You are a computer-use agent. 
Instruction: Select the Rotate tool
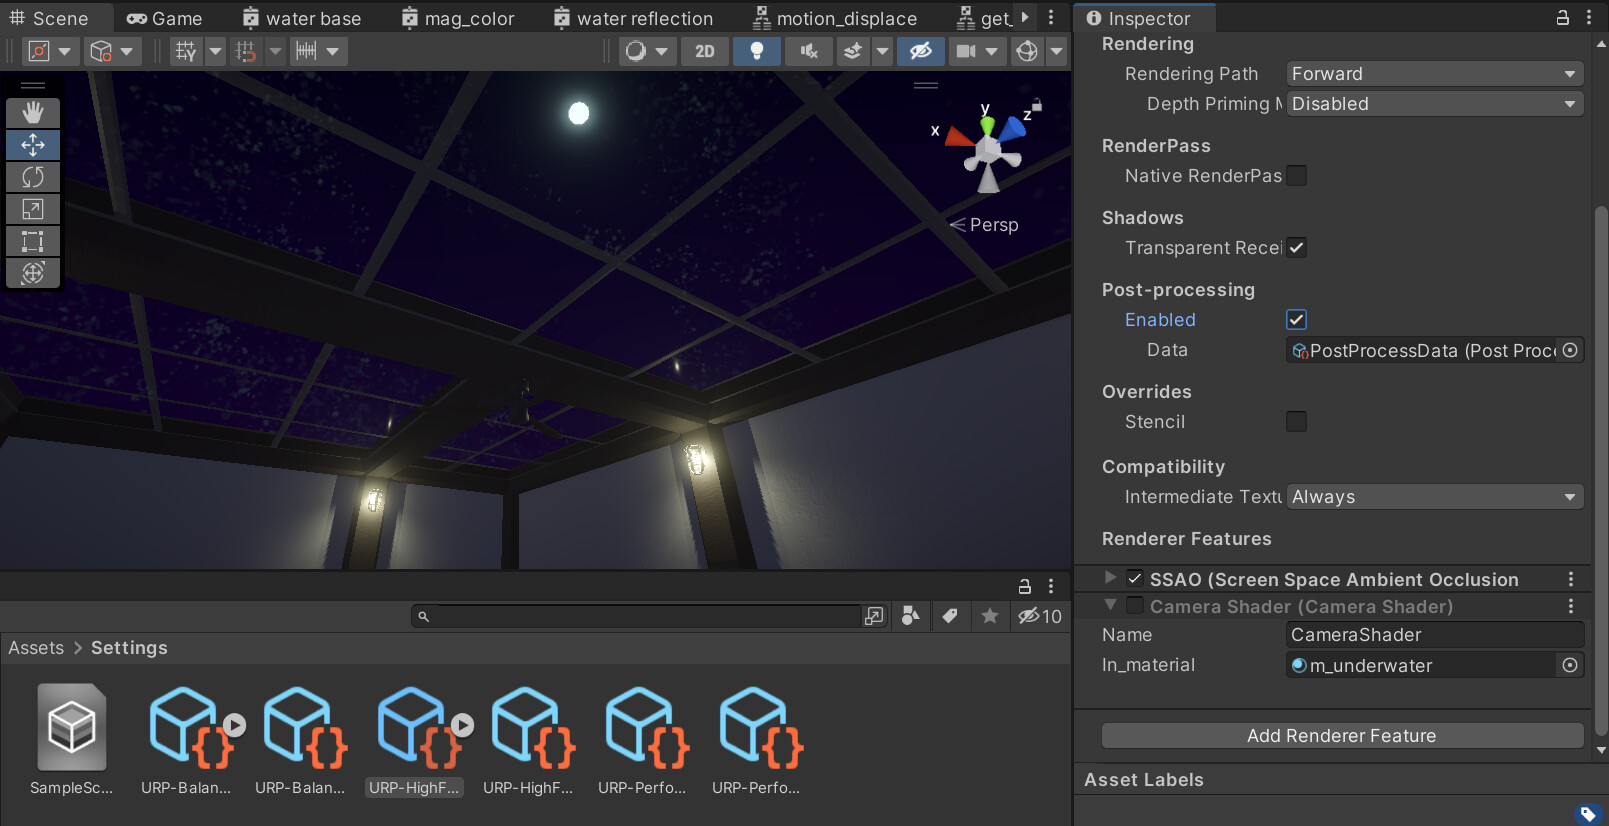tap(33, 177)
